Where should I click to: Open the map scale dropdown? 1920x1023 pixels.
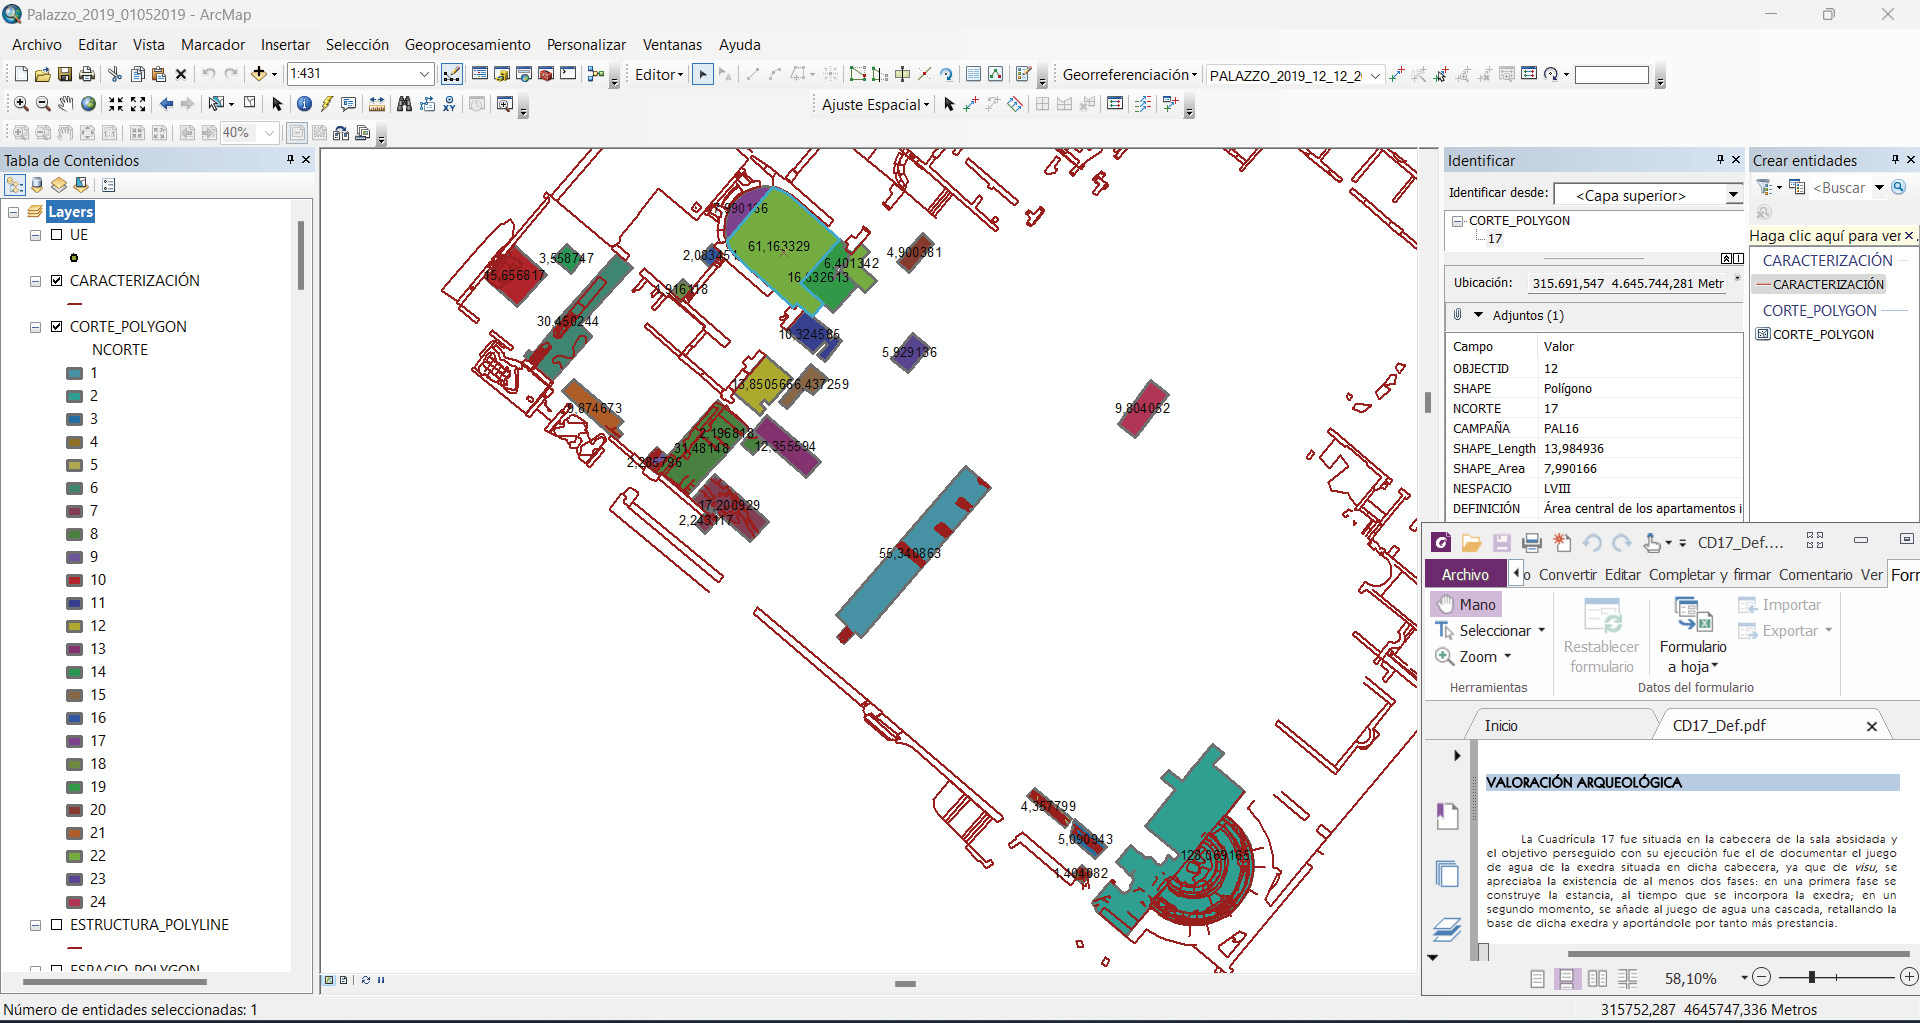point(424,74)
